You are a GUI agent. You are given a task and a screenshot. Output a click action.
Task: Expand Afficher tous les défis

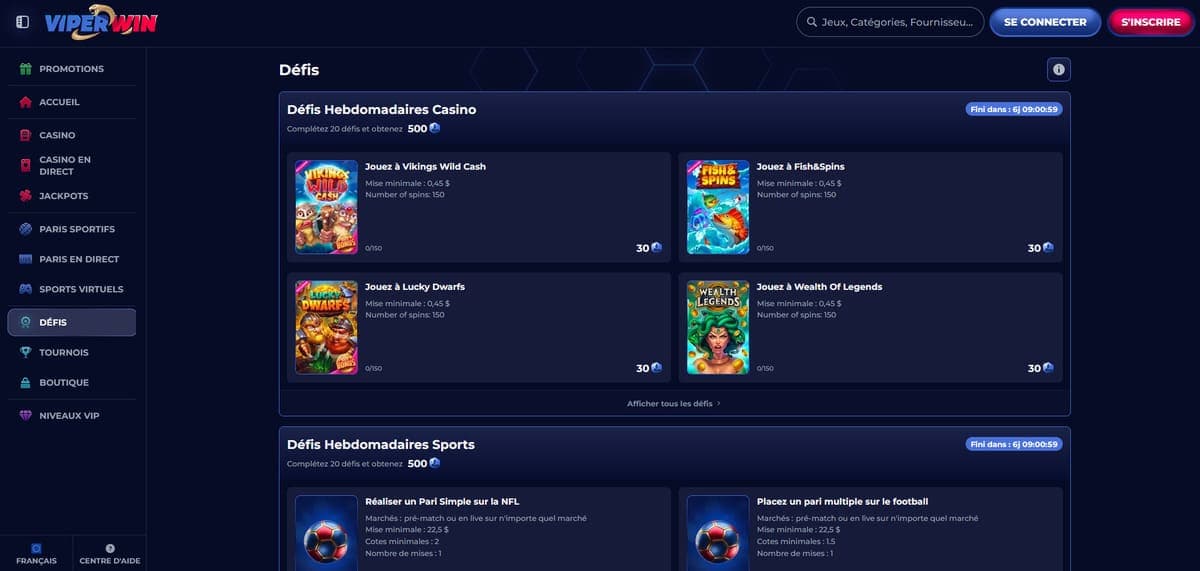674,403
